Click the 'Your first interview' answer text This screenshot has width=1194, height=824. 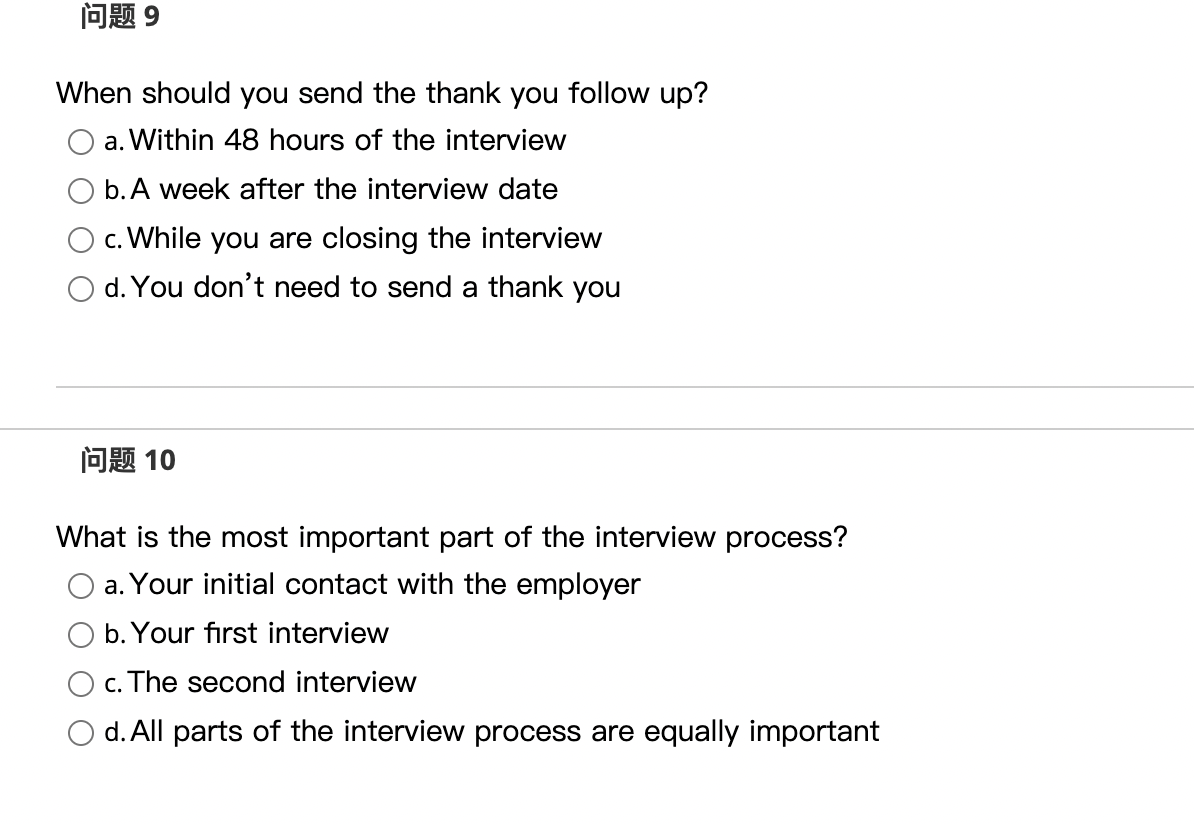(x=260, y=633)
